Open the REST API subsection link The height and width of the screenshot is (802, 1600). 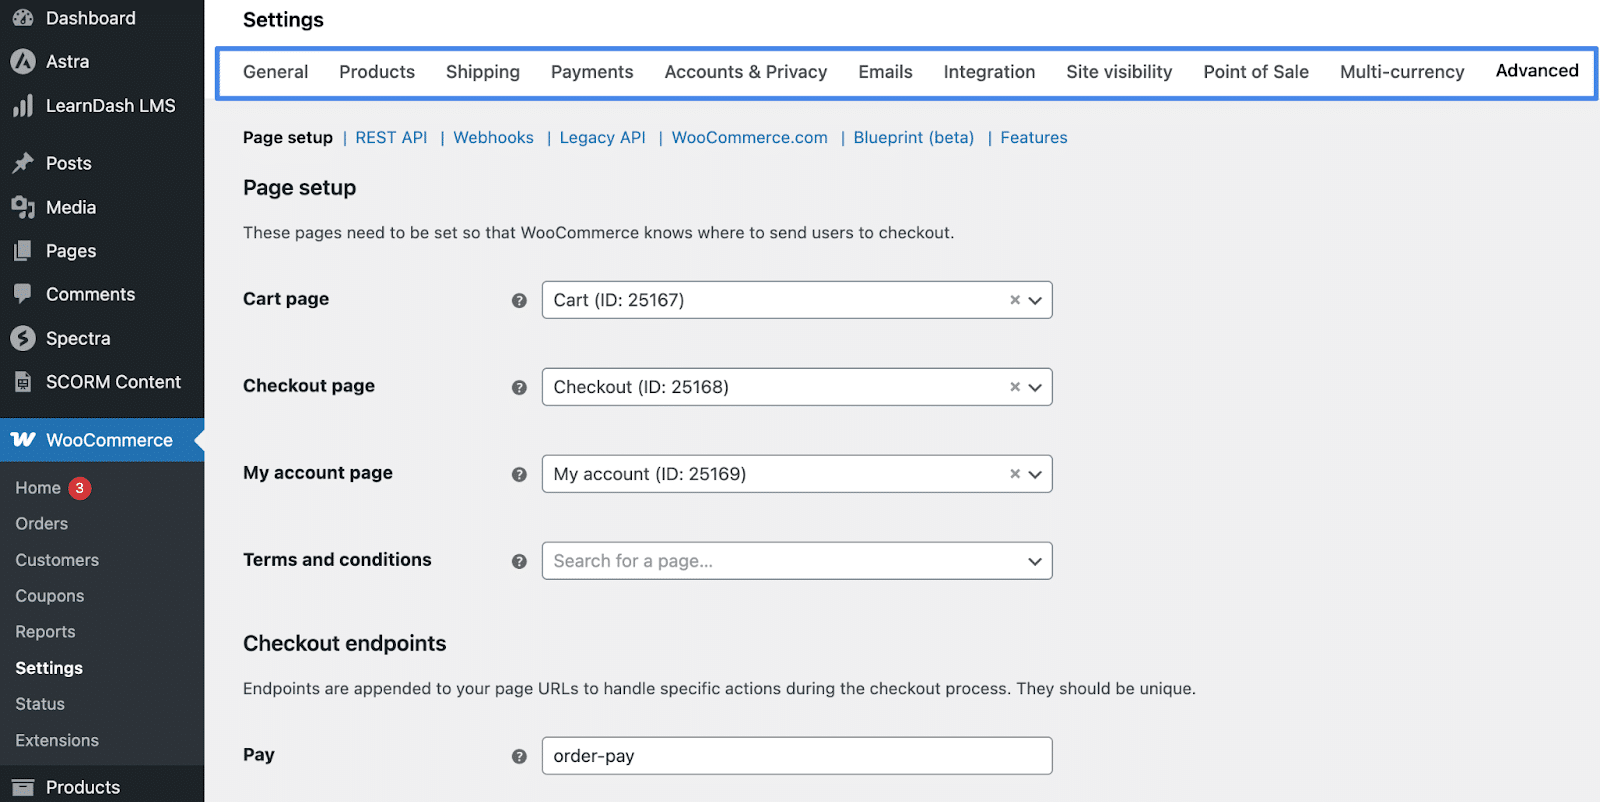click(x=391, y=138)
